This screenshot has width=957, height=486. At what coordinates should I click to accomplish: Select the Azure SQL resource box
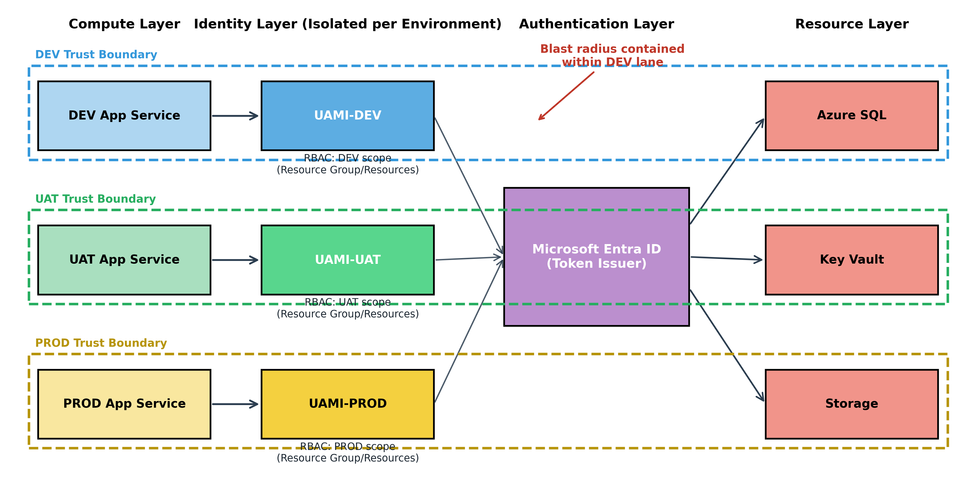point(851,115)
